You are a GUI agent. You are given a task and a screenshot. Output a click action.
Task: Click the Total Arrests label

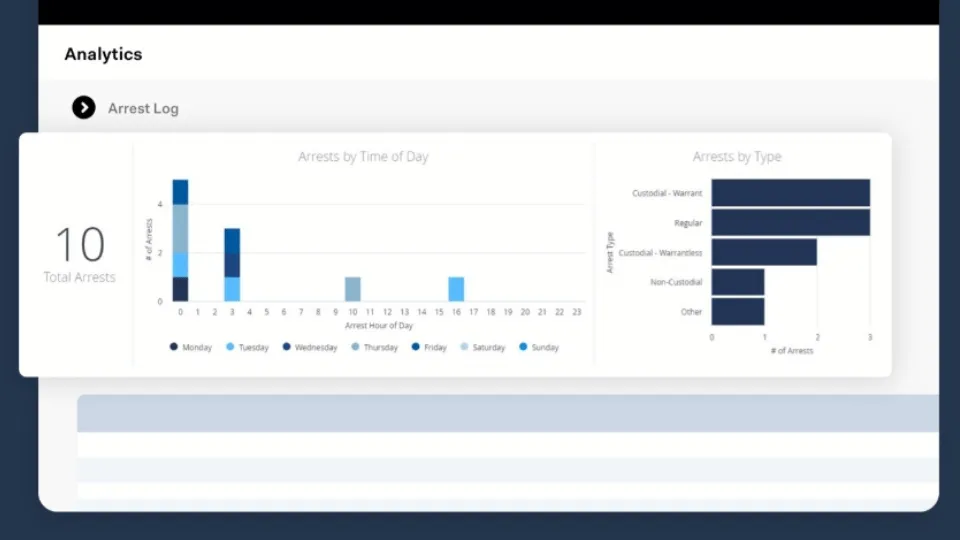click(x=80, y=277)
